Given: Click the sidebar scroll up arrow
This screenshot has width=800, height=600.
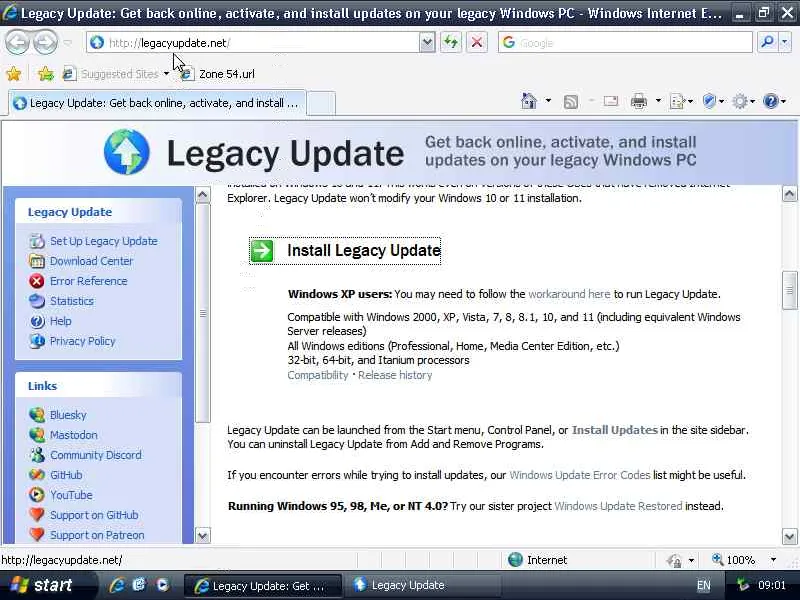Looking at the screenshot, I should coord(203,195).
